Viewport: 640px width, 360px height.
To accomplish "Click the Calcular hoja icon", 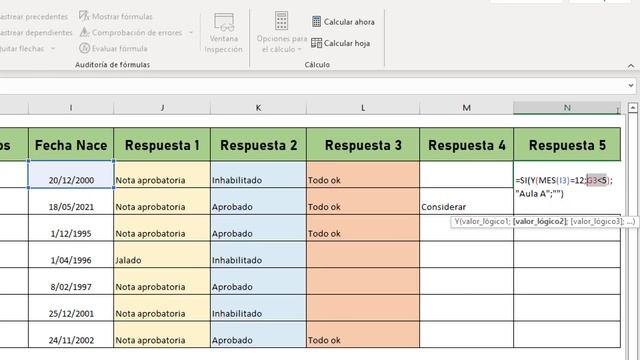I will [x=316, y=43].
